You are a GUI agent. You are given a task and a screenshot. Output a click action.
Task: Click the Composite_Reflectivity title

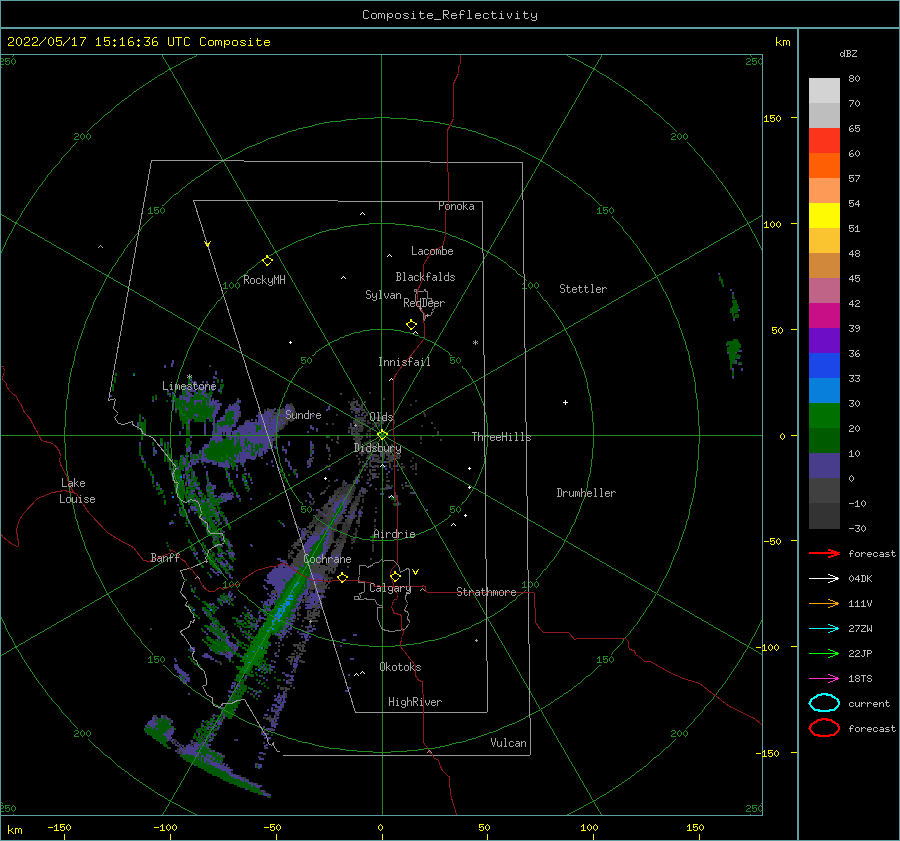tap(450, 15)
